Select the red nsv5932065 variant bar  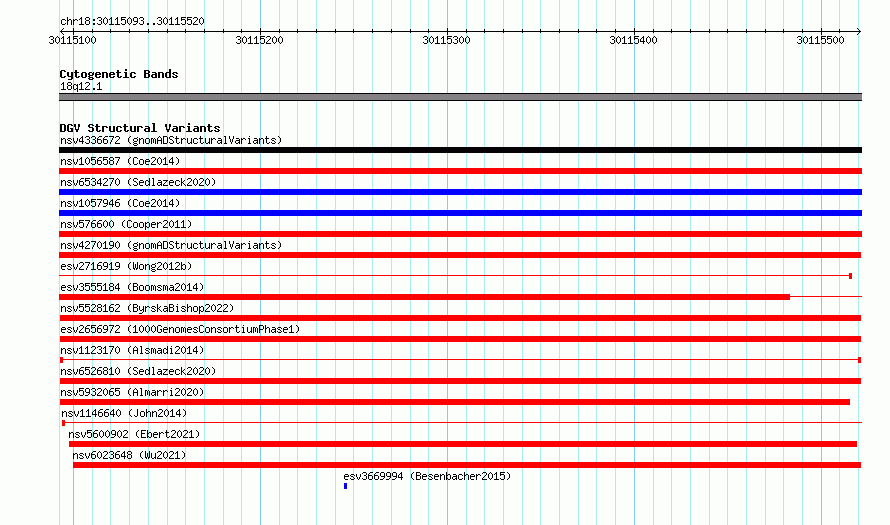454,402
